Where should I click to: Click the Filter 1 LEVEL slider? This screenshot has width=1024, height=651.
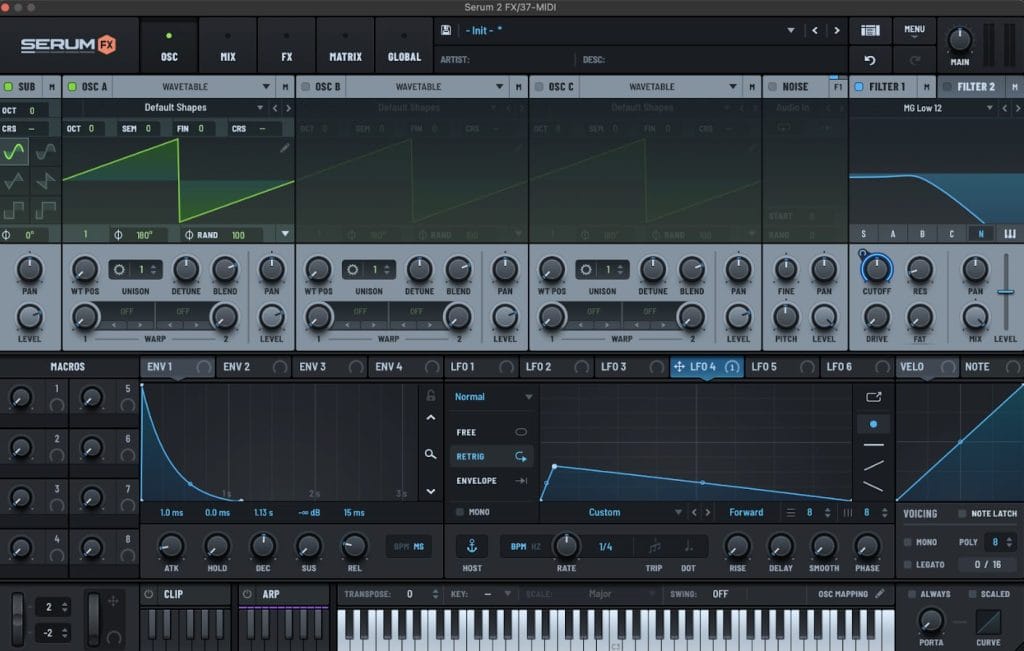coord(1006,292)
